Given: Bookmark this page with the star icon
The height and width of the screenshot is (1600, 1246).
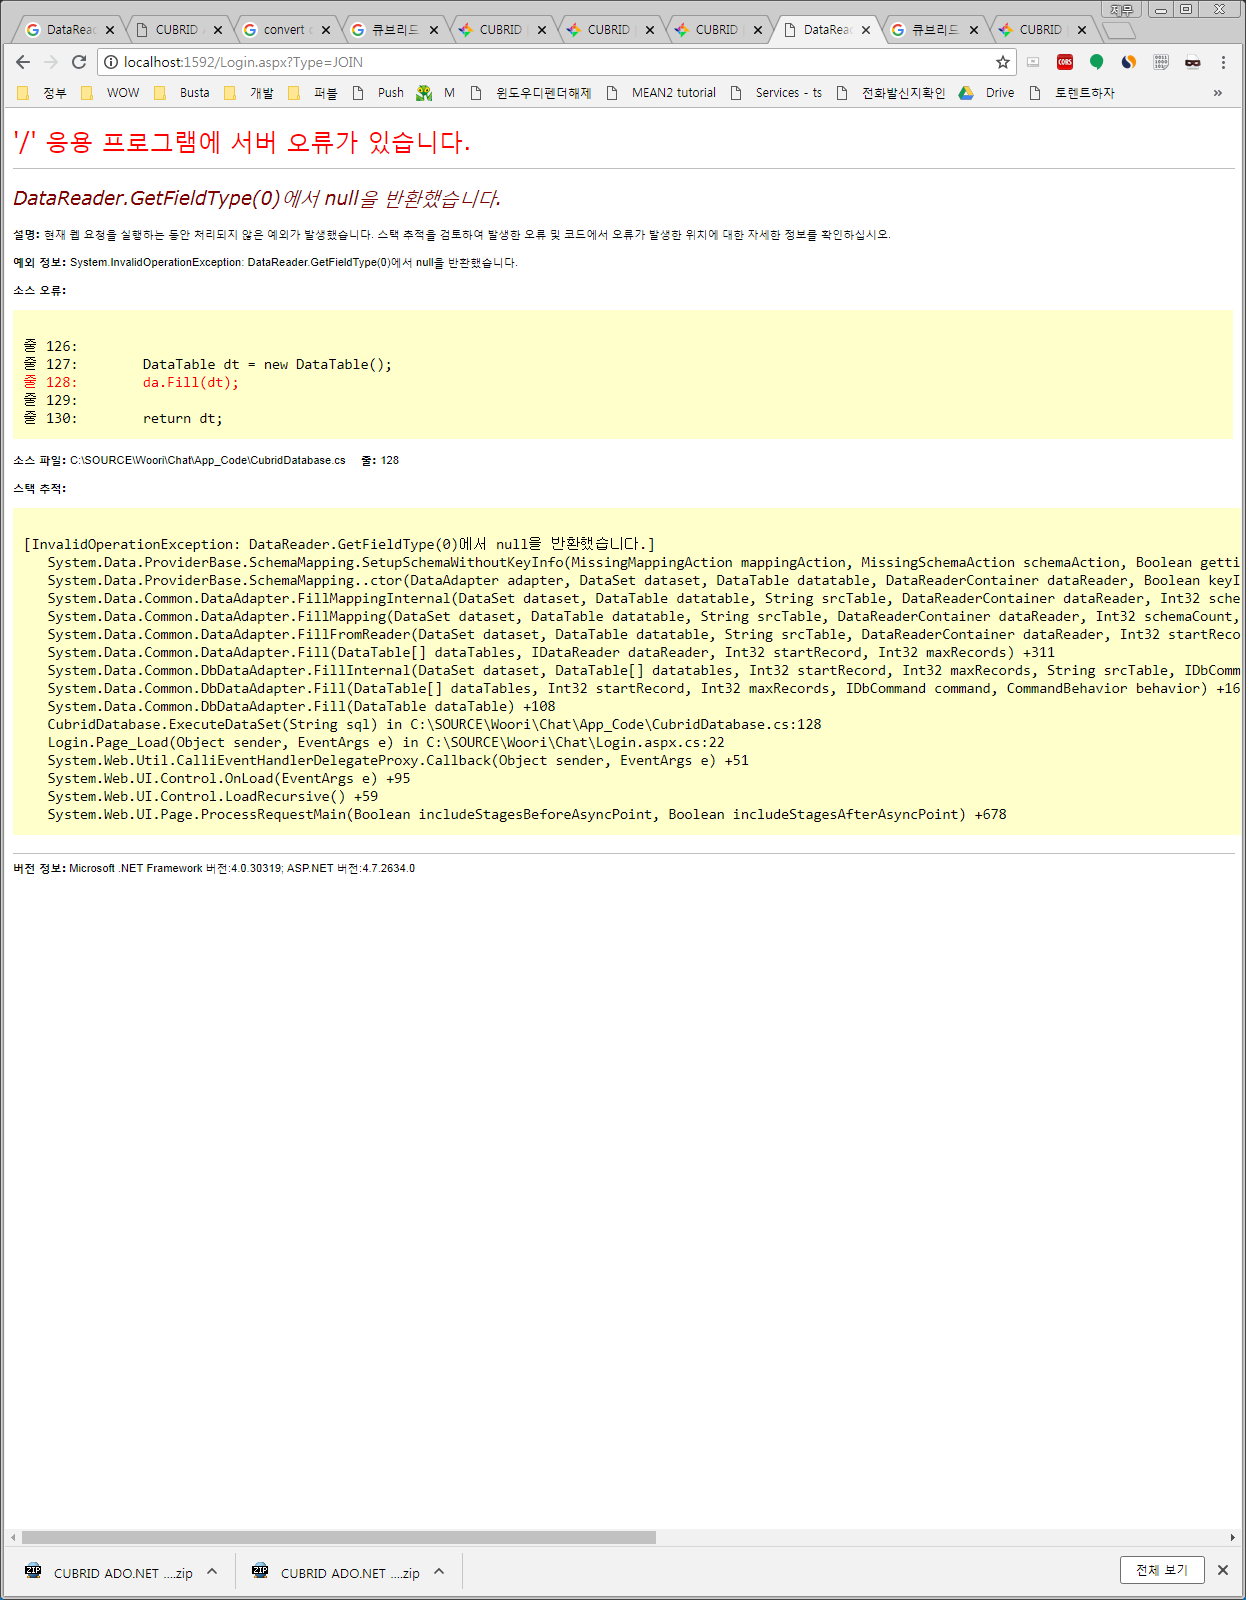Looking at the screenshot, I should tap(1002, 62).
